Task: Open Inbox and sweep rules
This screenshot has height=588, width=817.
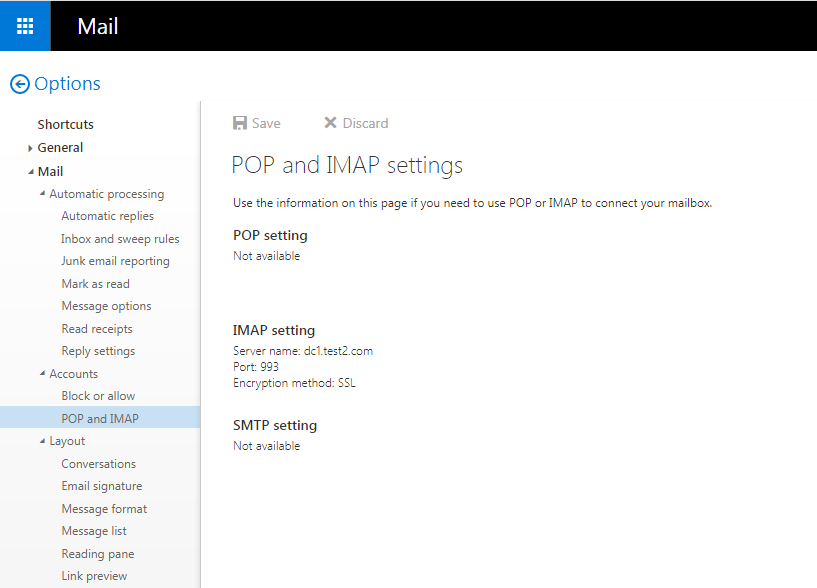Action: (120, 239)
